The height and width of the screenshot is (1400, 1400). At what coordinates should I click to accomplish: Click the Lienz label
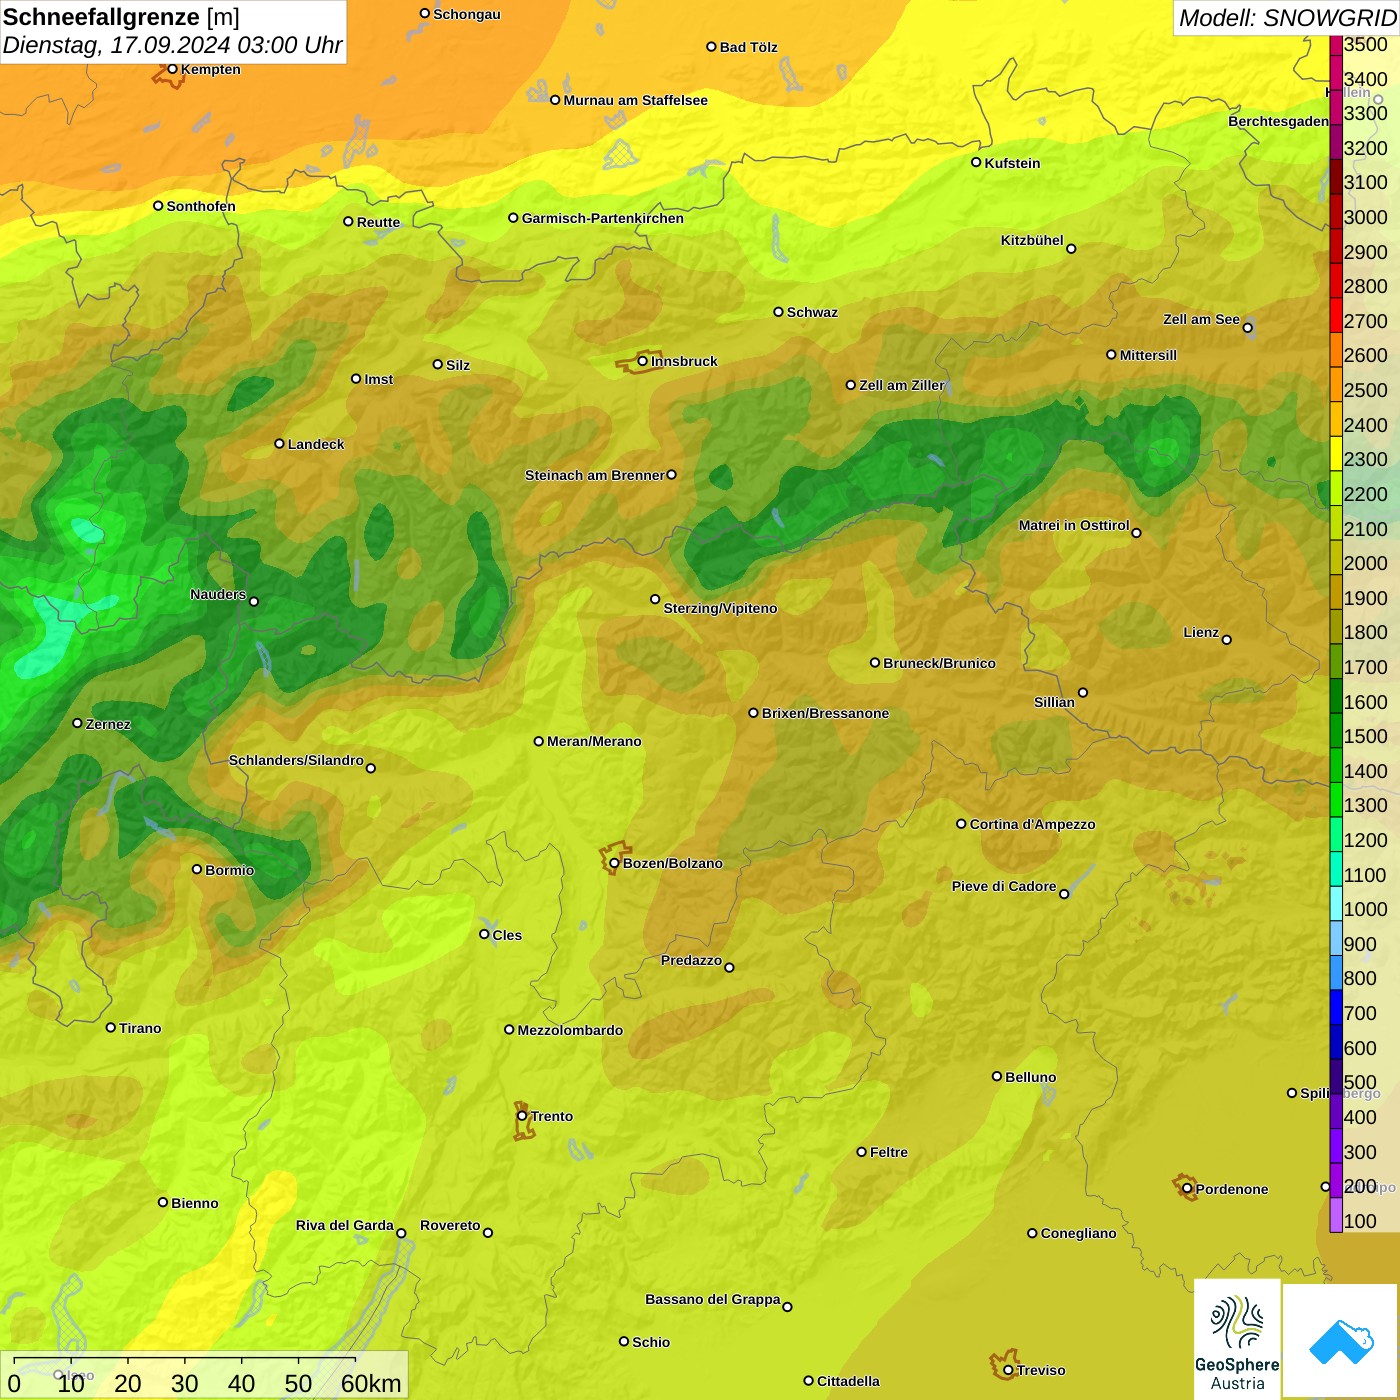[x=1201, y=632]
